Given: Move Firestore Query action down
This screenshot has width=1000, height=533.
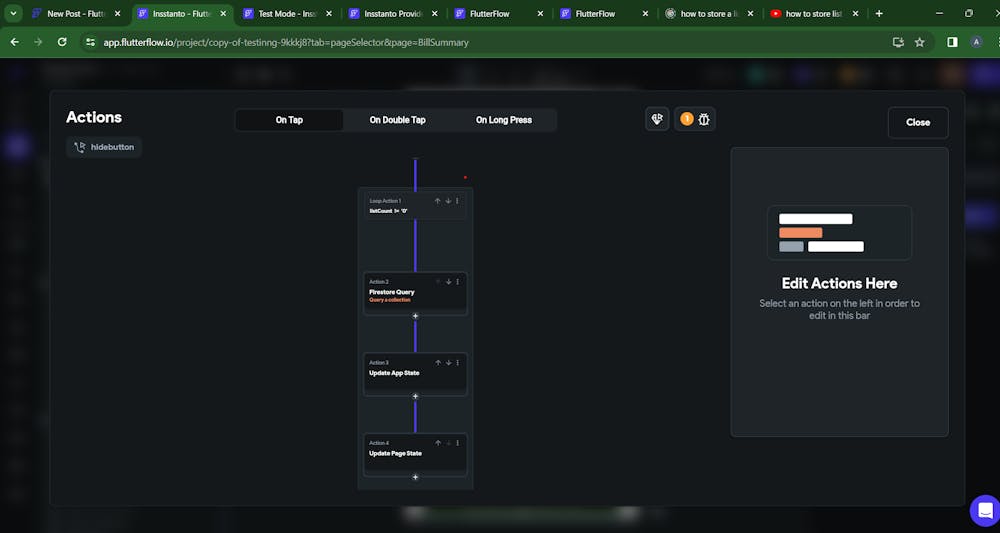Looking at the screenshot, I should coord(448,282).
